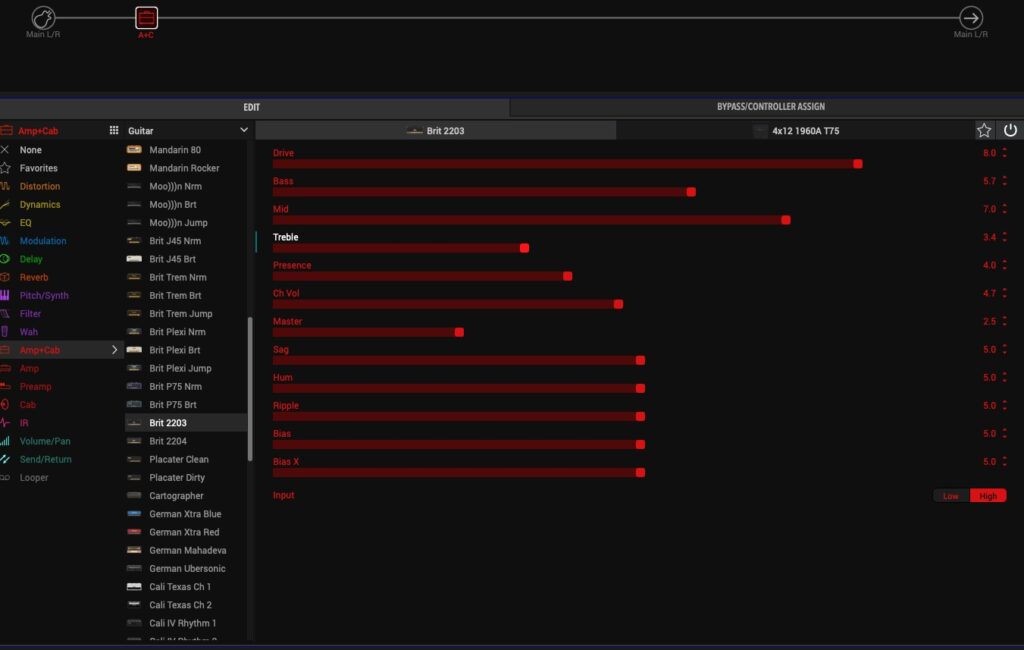Open the Guitar category dropdown
This screenshot has width=1024, height=650.
243,131
